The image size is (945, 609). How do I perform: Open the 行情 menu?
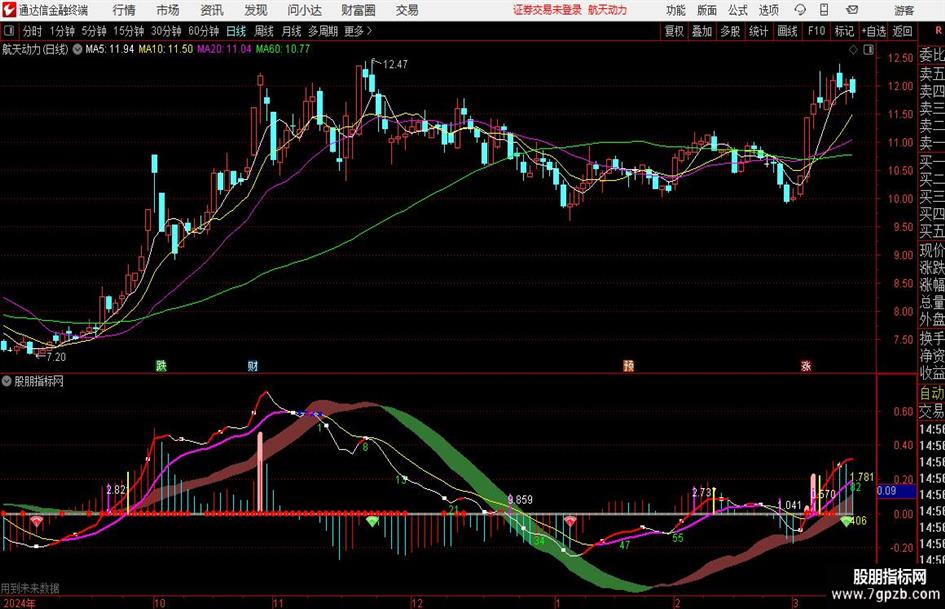point(124,10)
